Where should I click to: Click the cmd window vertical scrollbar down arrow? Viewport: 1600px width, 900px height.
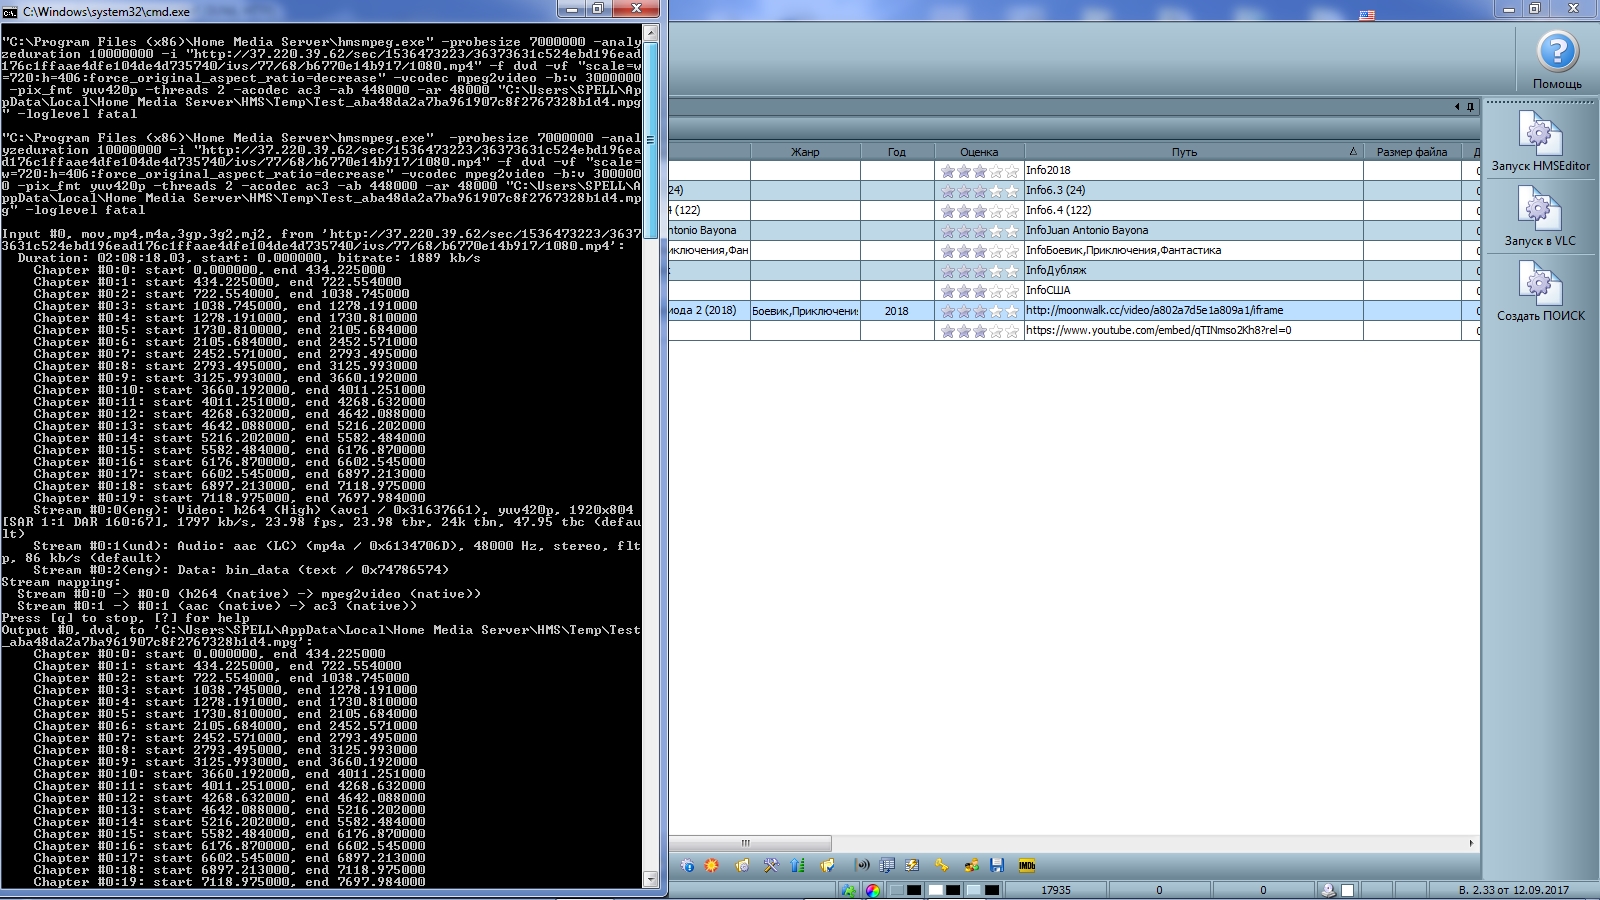tap(651, 879)
